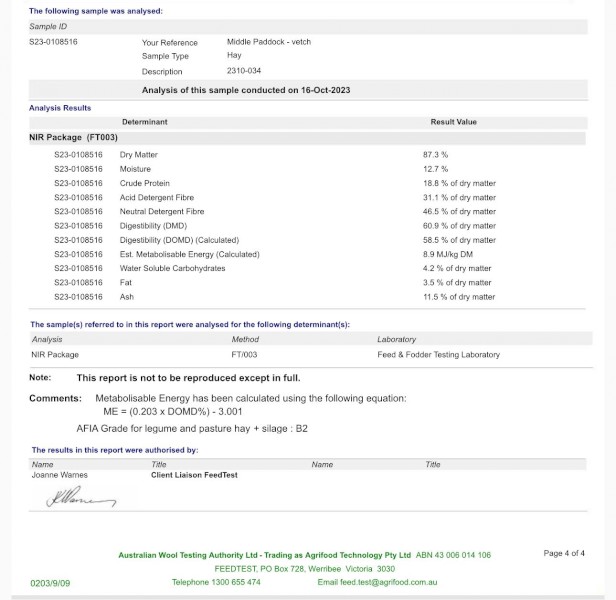This screenshot has width=616, height=600.
Task: Click 'Est. Metabolisable Energy (Calculated)' label
Action: [x=190, y=254]
